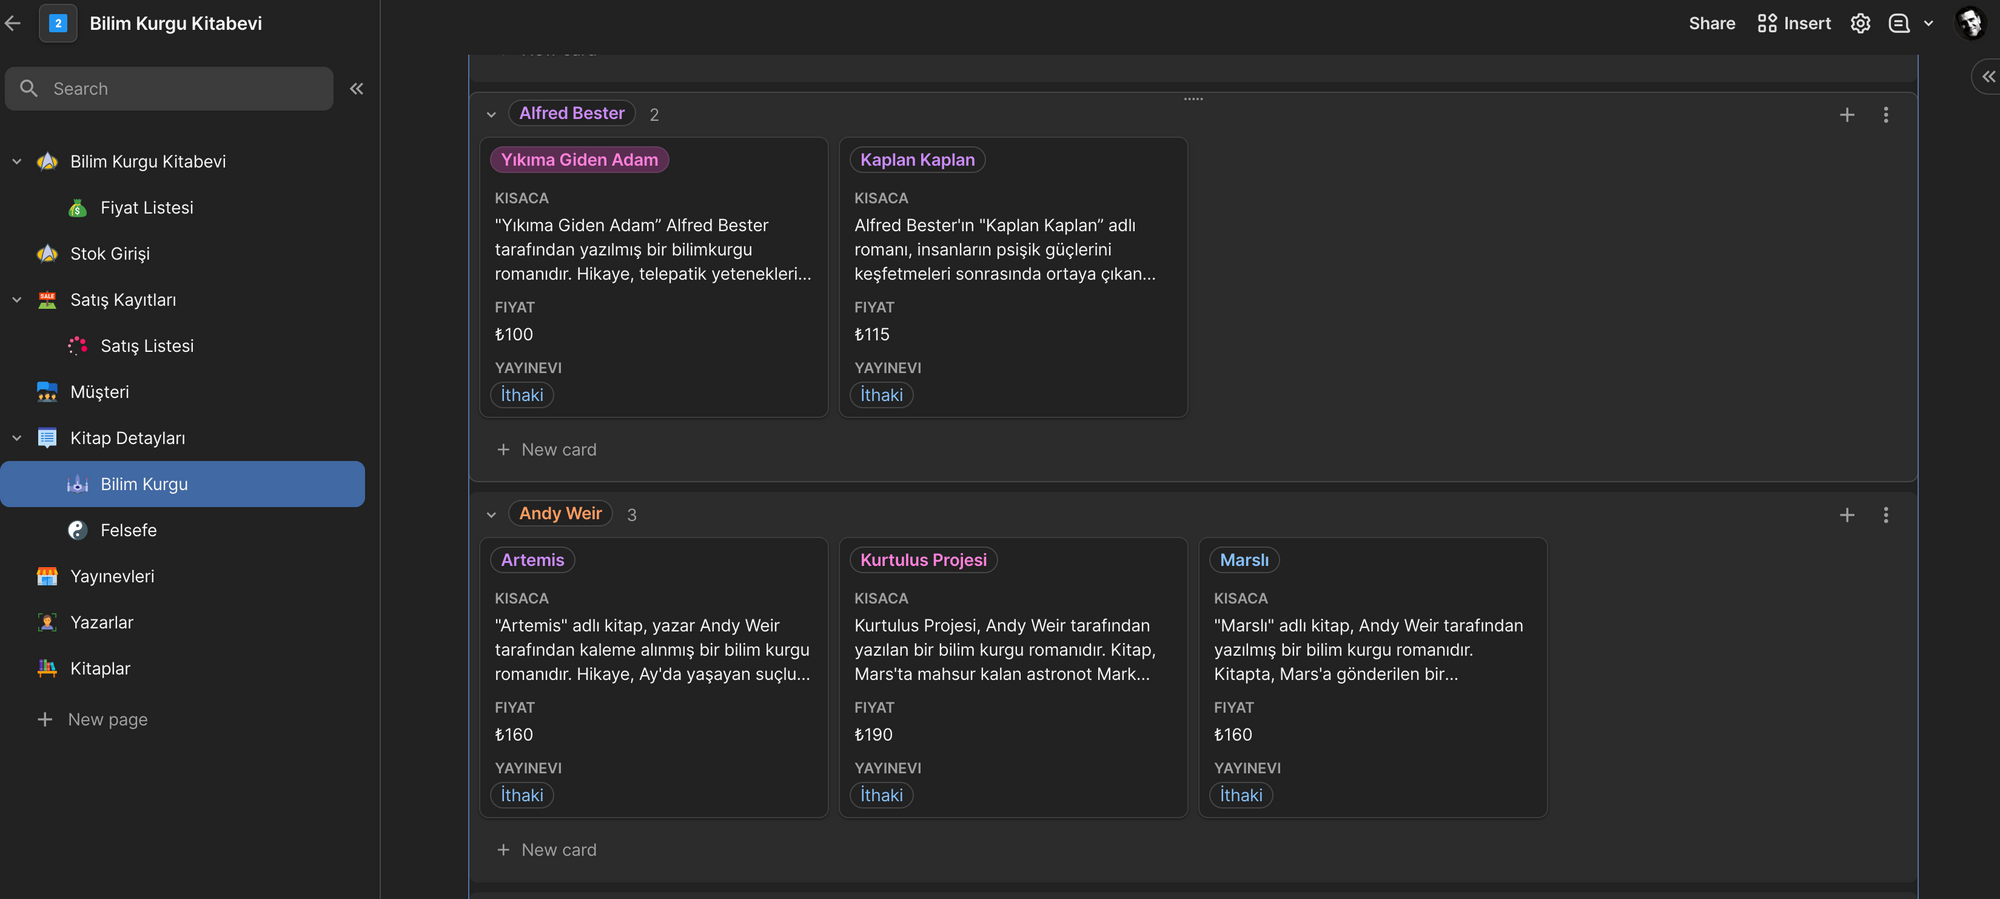Image resolution: width=2000 pixels, height=899 pixels.
Task: Collapse the left sidebar with double chevron
Action: click(x=357, y=89)
